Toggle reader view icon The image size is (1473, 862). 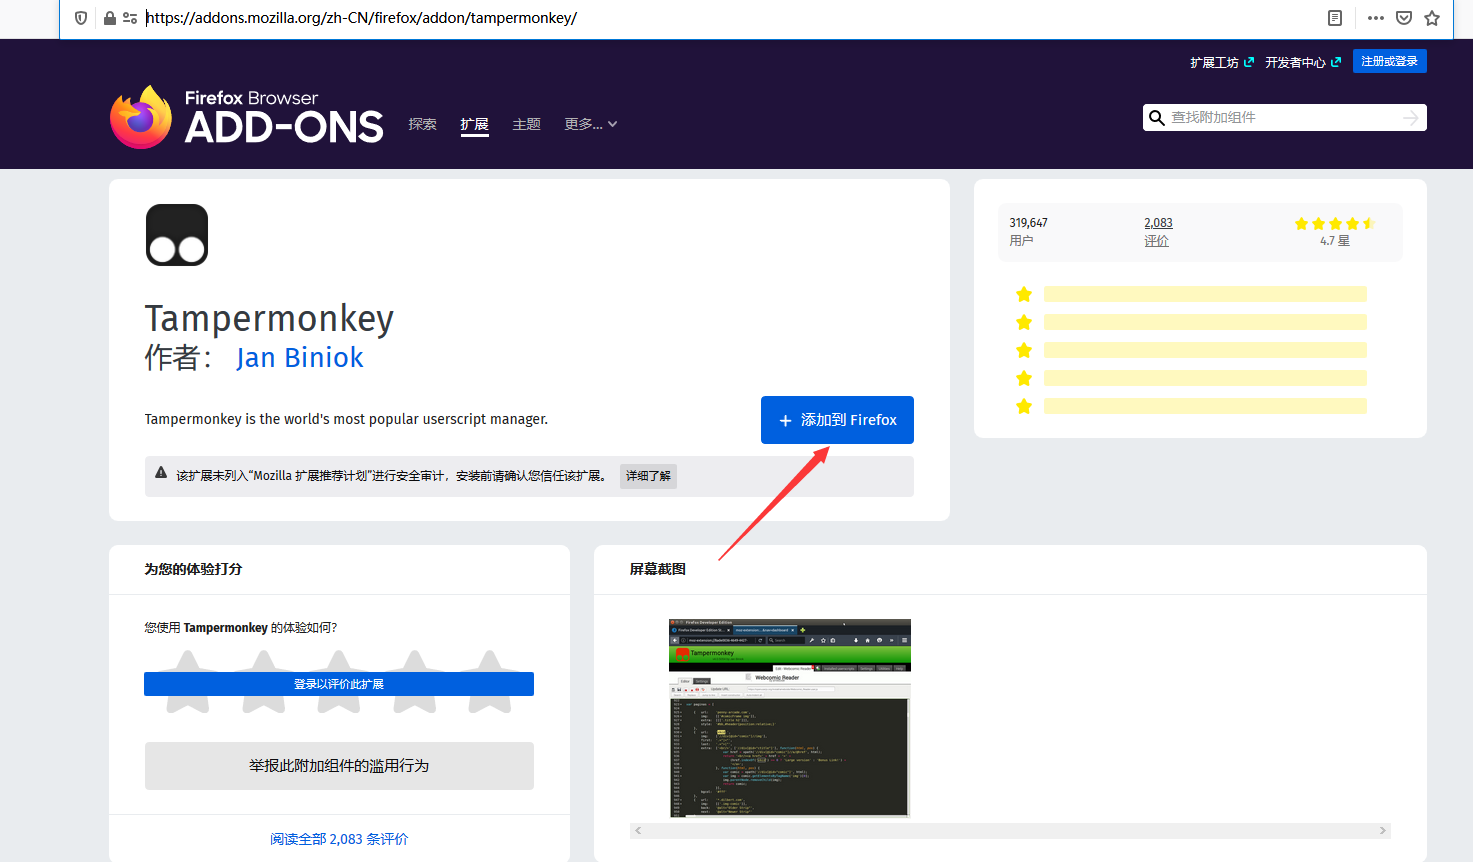pyautogui.click(x=1335, y=18)
